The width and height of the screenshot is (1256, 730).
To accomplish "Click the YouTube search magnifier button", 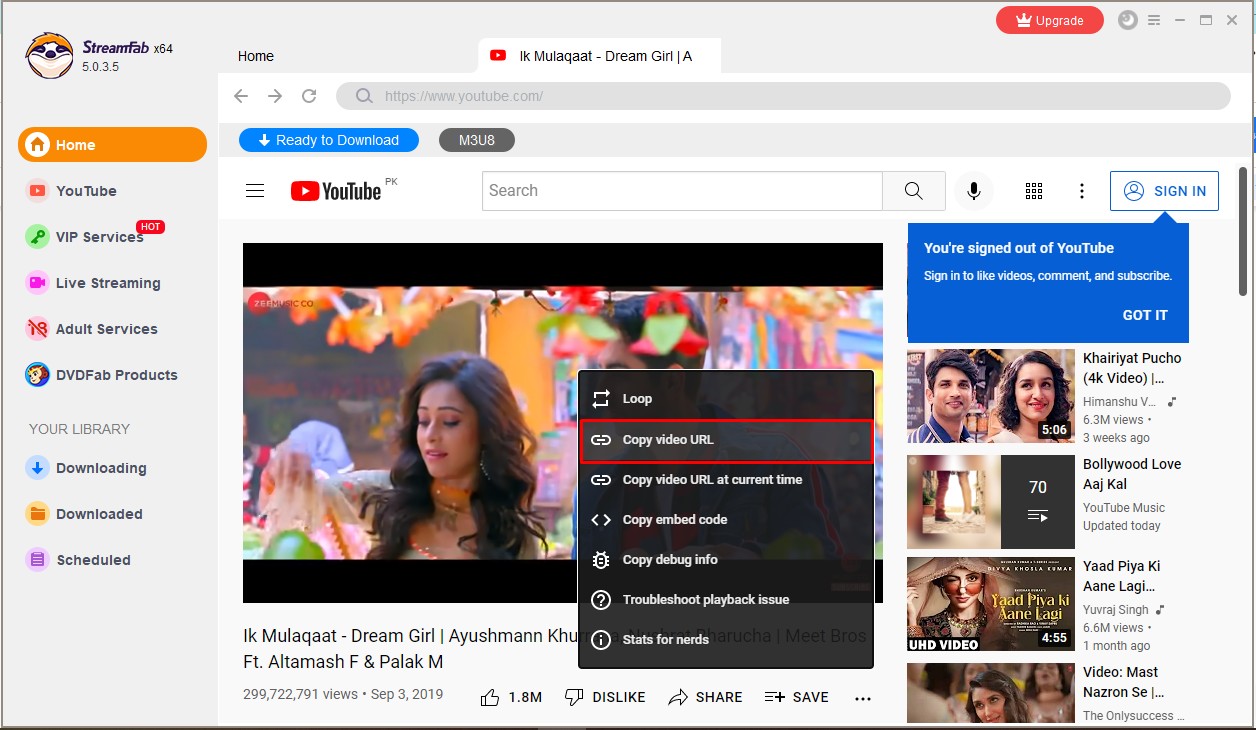I will click(914, 191).
